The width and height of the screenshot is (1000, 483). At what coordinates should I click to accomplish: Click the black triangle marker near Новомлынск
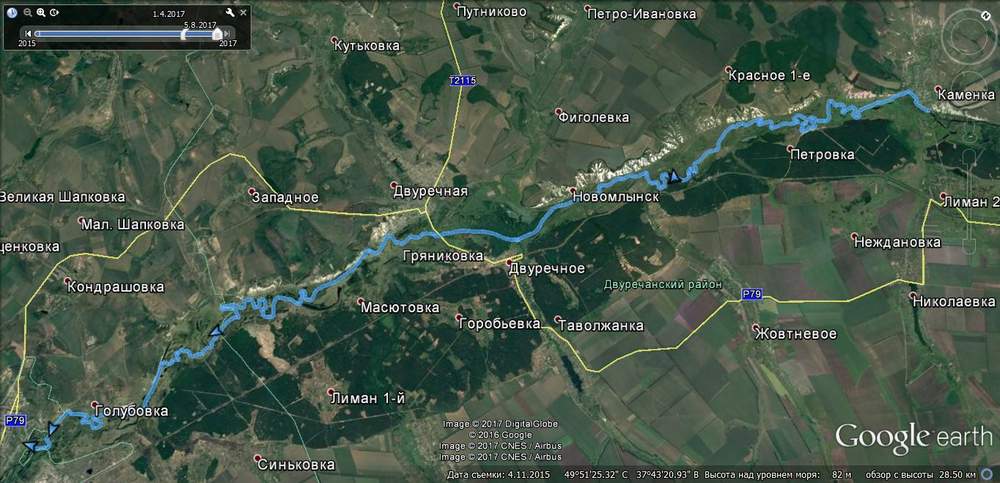(x=673, y=175)
